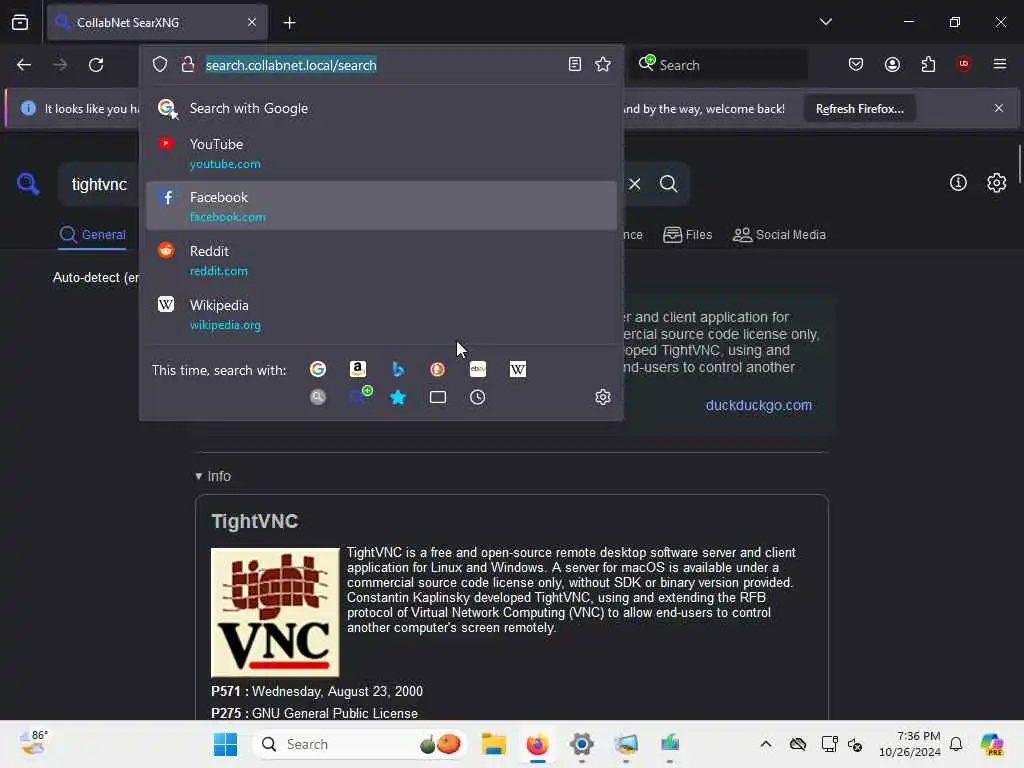Open the weather widget showing 86°
The height and width of the screenshot is (768, 1024).
(x=33, y=743)
